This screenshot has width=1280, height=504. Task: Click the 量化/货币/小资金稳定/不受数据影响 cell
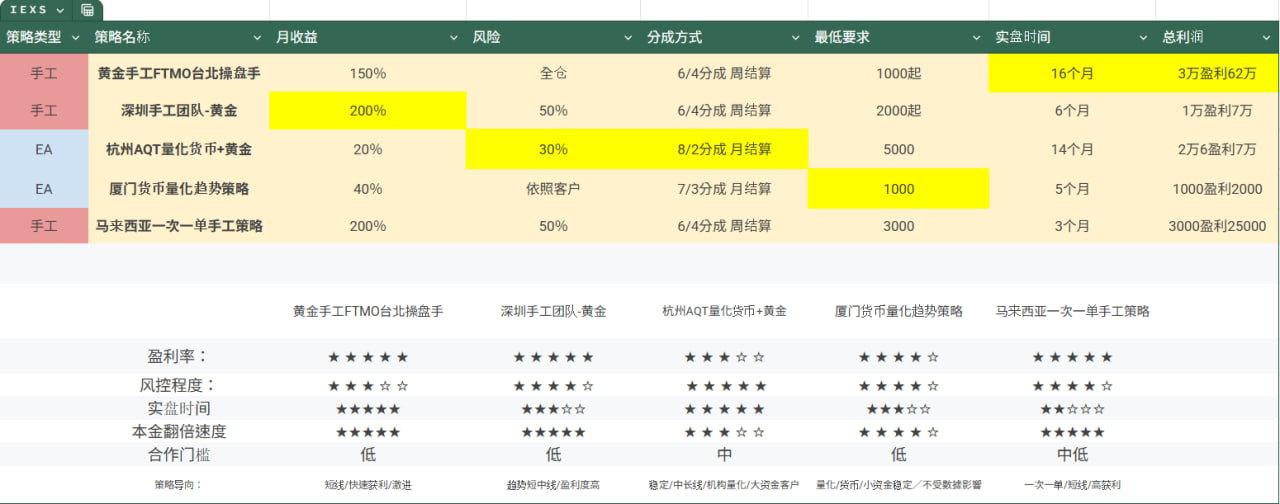[x=898, y=485]
